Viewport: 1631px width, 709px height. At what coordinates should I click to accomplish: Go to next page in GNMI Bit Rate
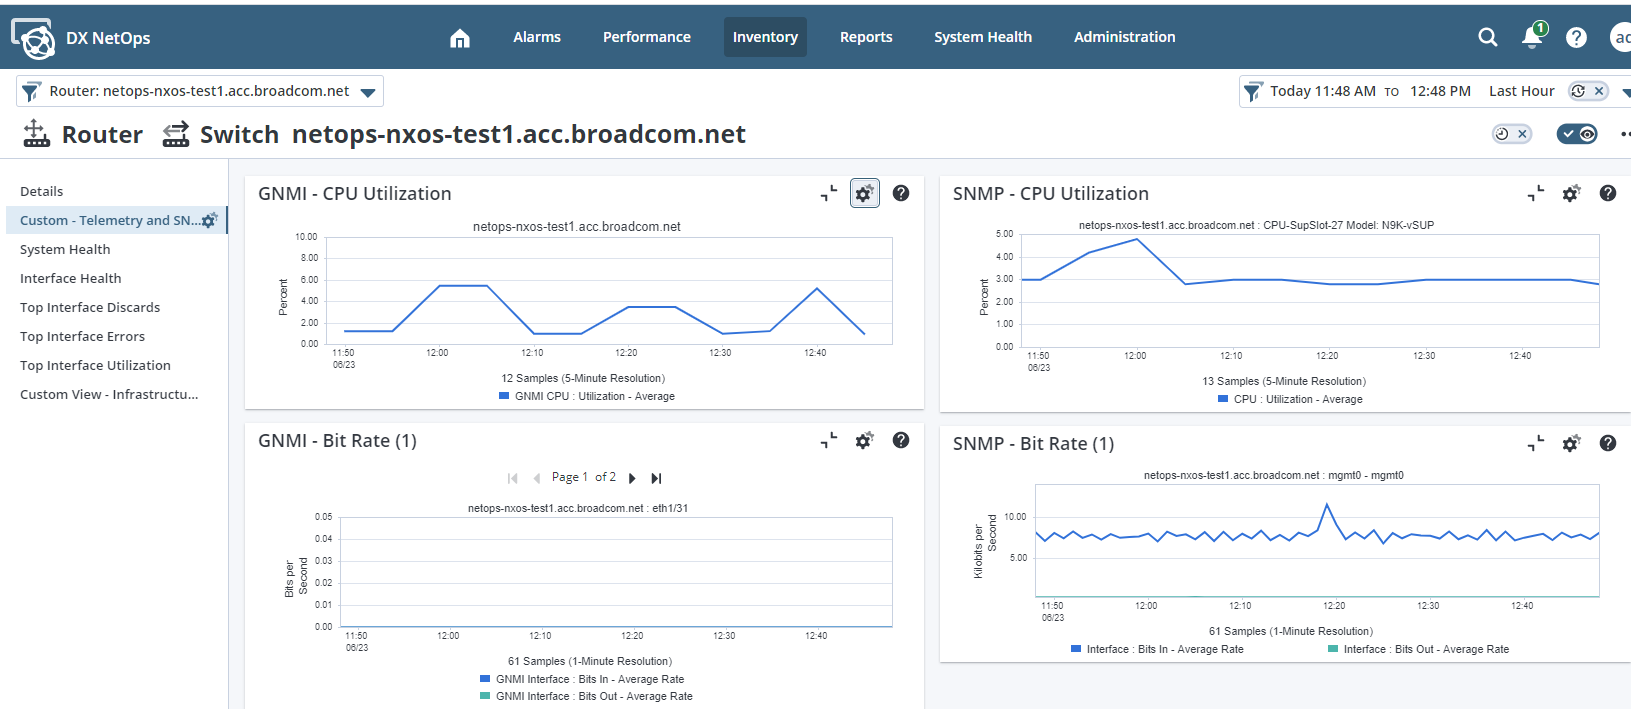(x=632, y=478)
